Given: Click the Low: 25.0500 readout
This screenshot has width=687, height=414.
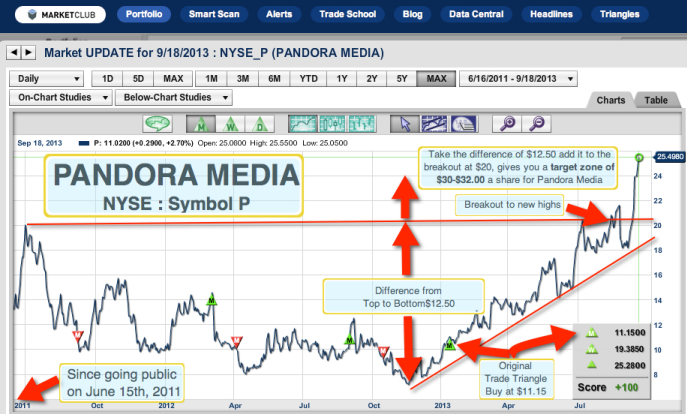Looking at the screenshot, I should [325, 143].
